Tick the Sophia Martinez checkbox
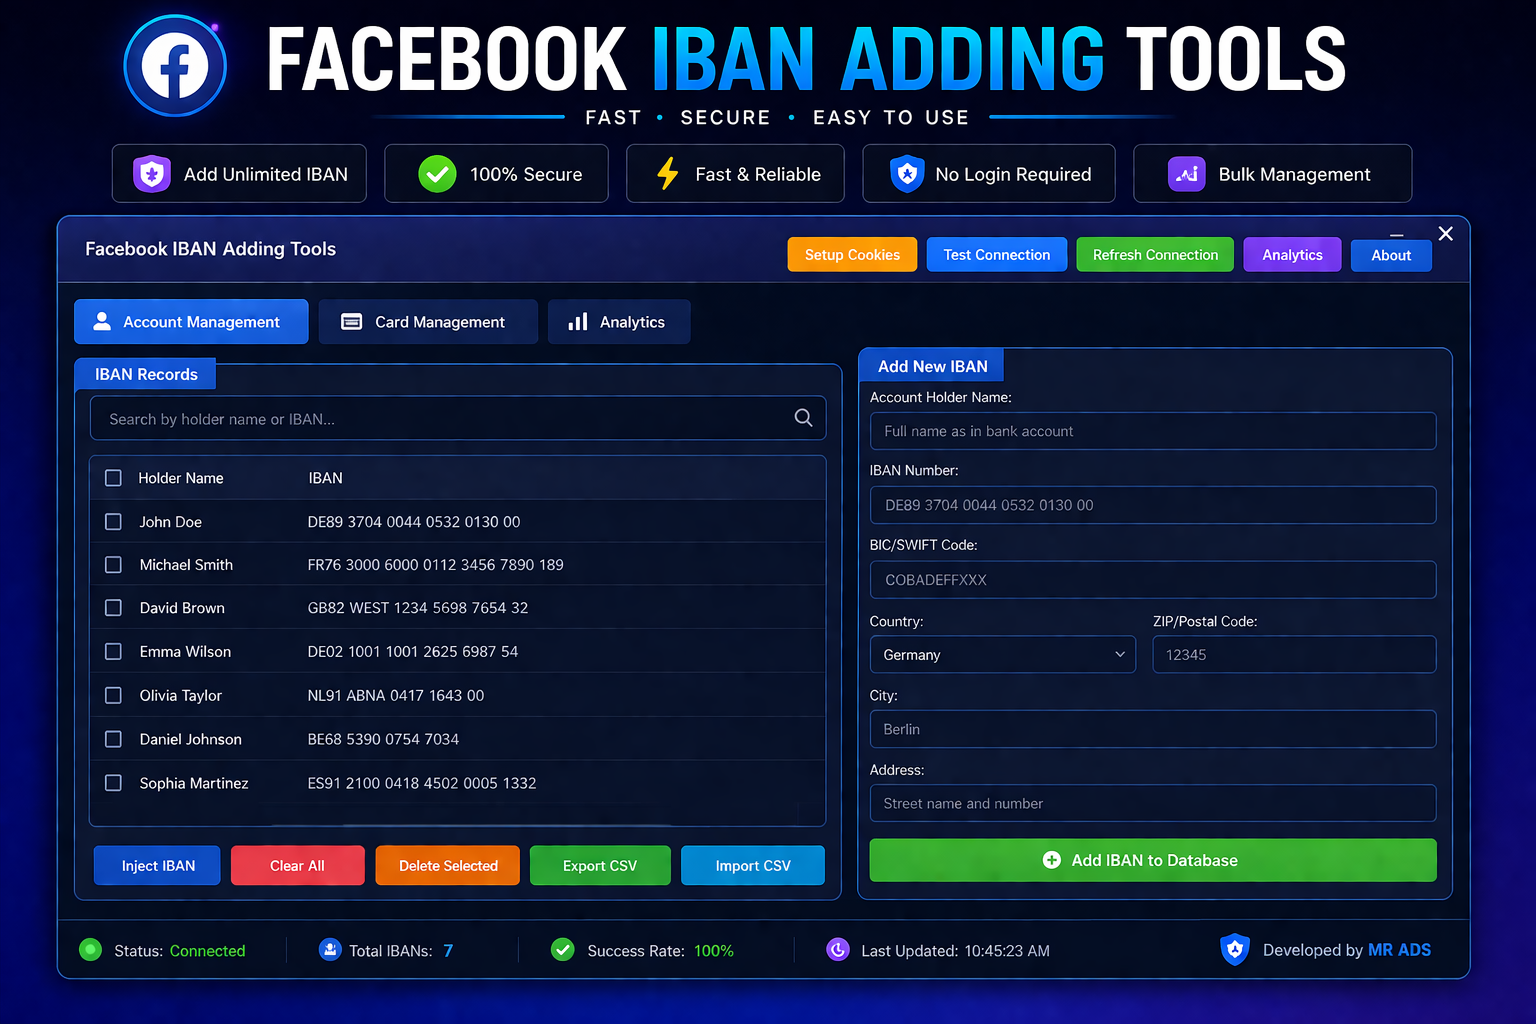This screenshot has height=1024, width=1536. pos(114,783)
